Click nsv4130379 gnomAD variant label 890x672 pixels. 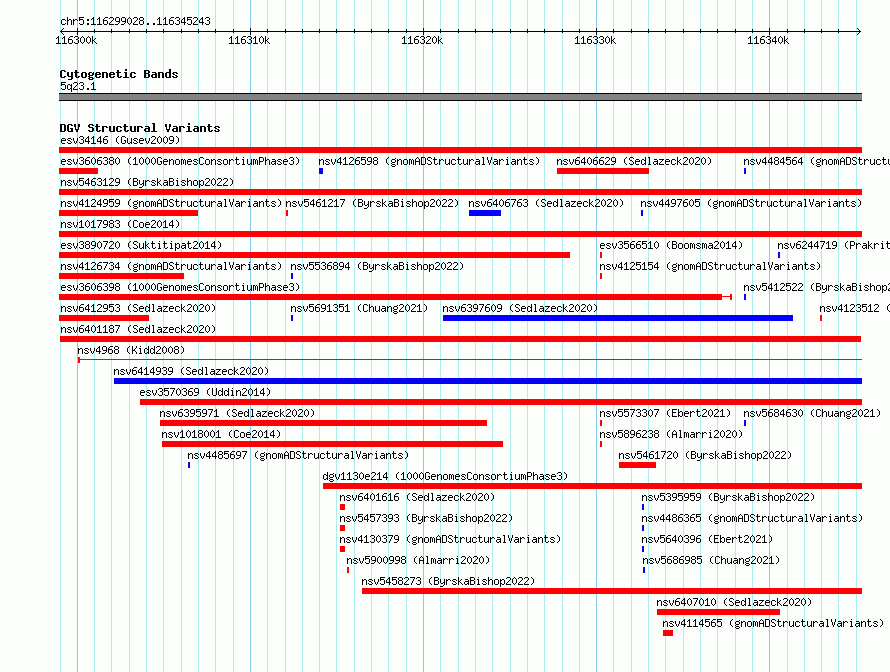tap(450, 539)
